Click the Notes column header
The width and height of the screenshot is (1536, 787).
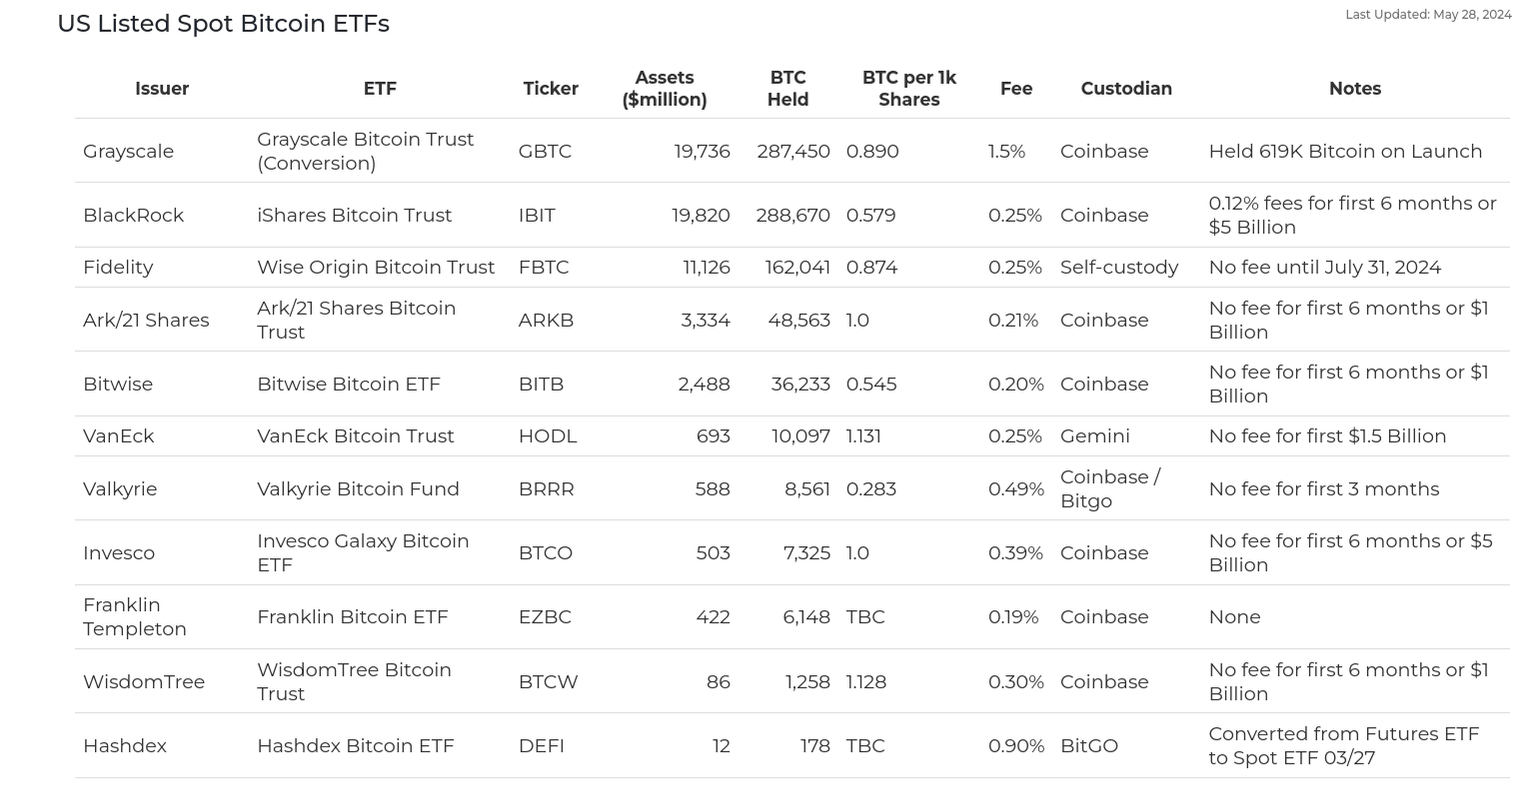[x=1354, y=88]
